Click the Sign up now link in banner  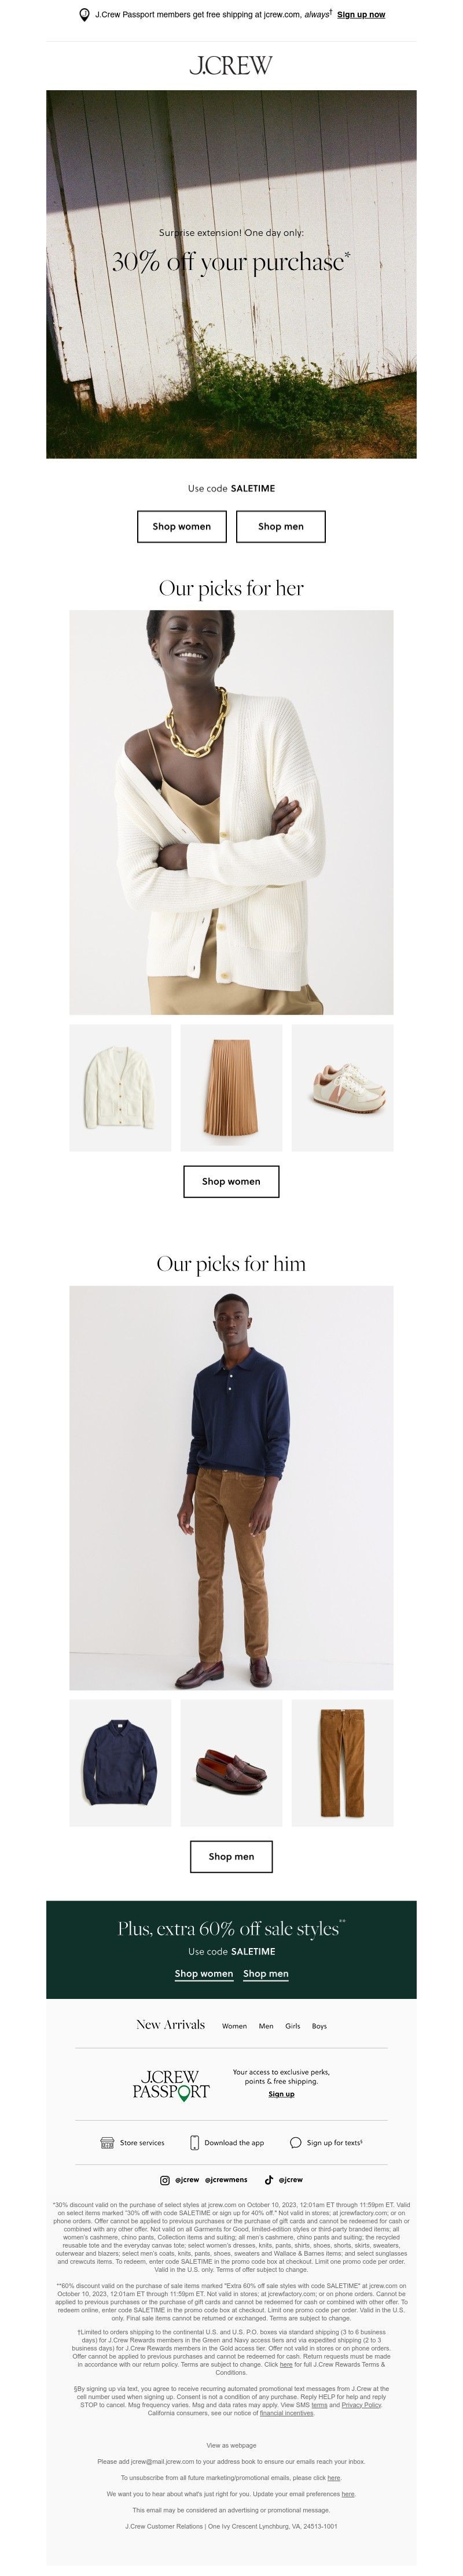(361, 15)
